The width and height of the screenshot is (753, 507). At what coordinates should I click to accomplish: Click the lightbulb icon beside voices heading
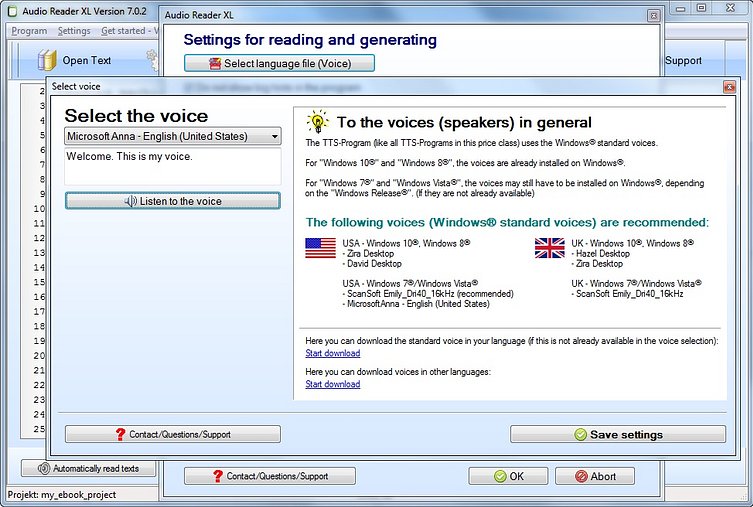coord(317,122)
